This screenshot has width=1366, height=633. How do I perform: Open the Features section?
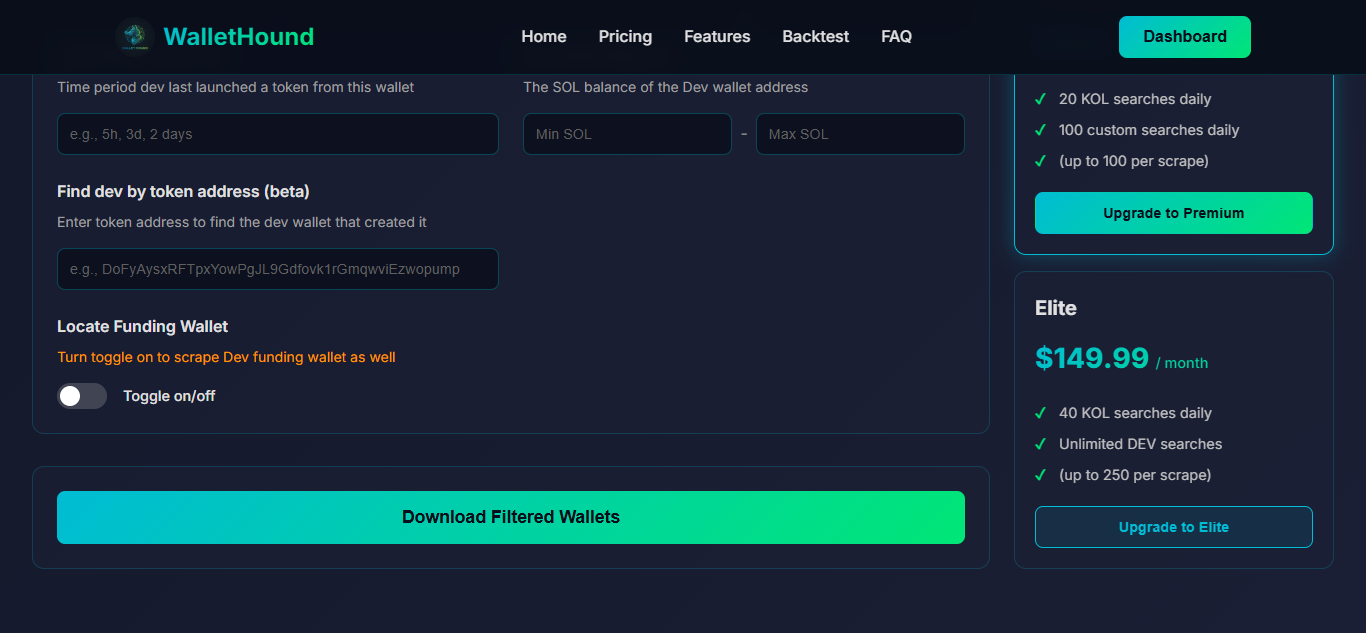716,36
